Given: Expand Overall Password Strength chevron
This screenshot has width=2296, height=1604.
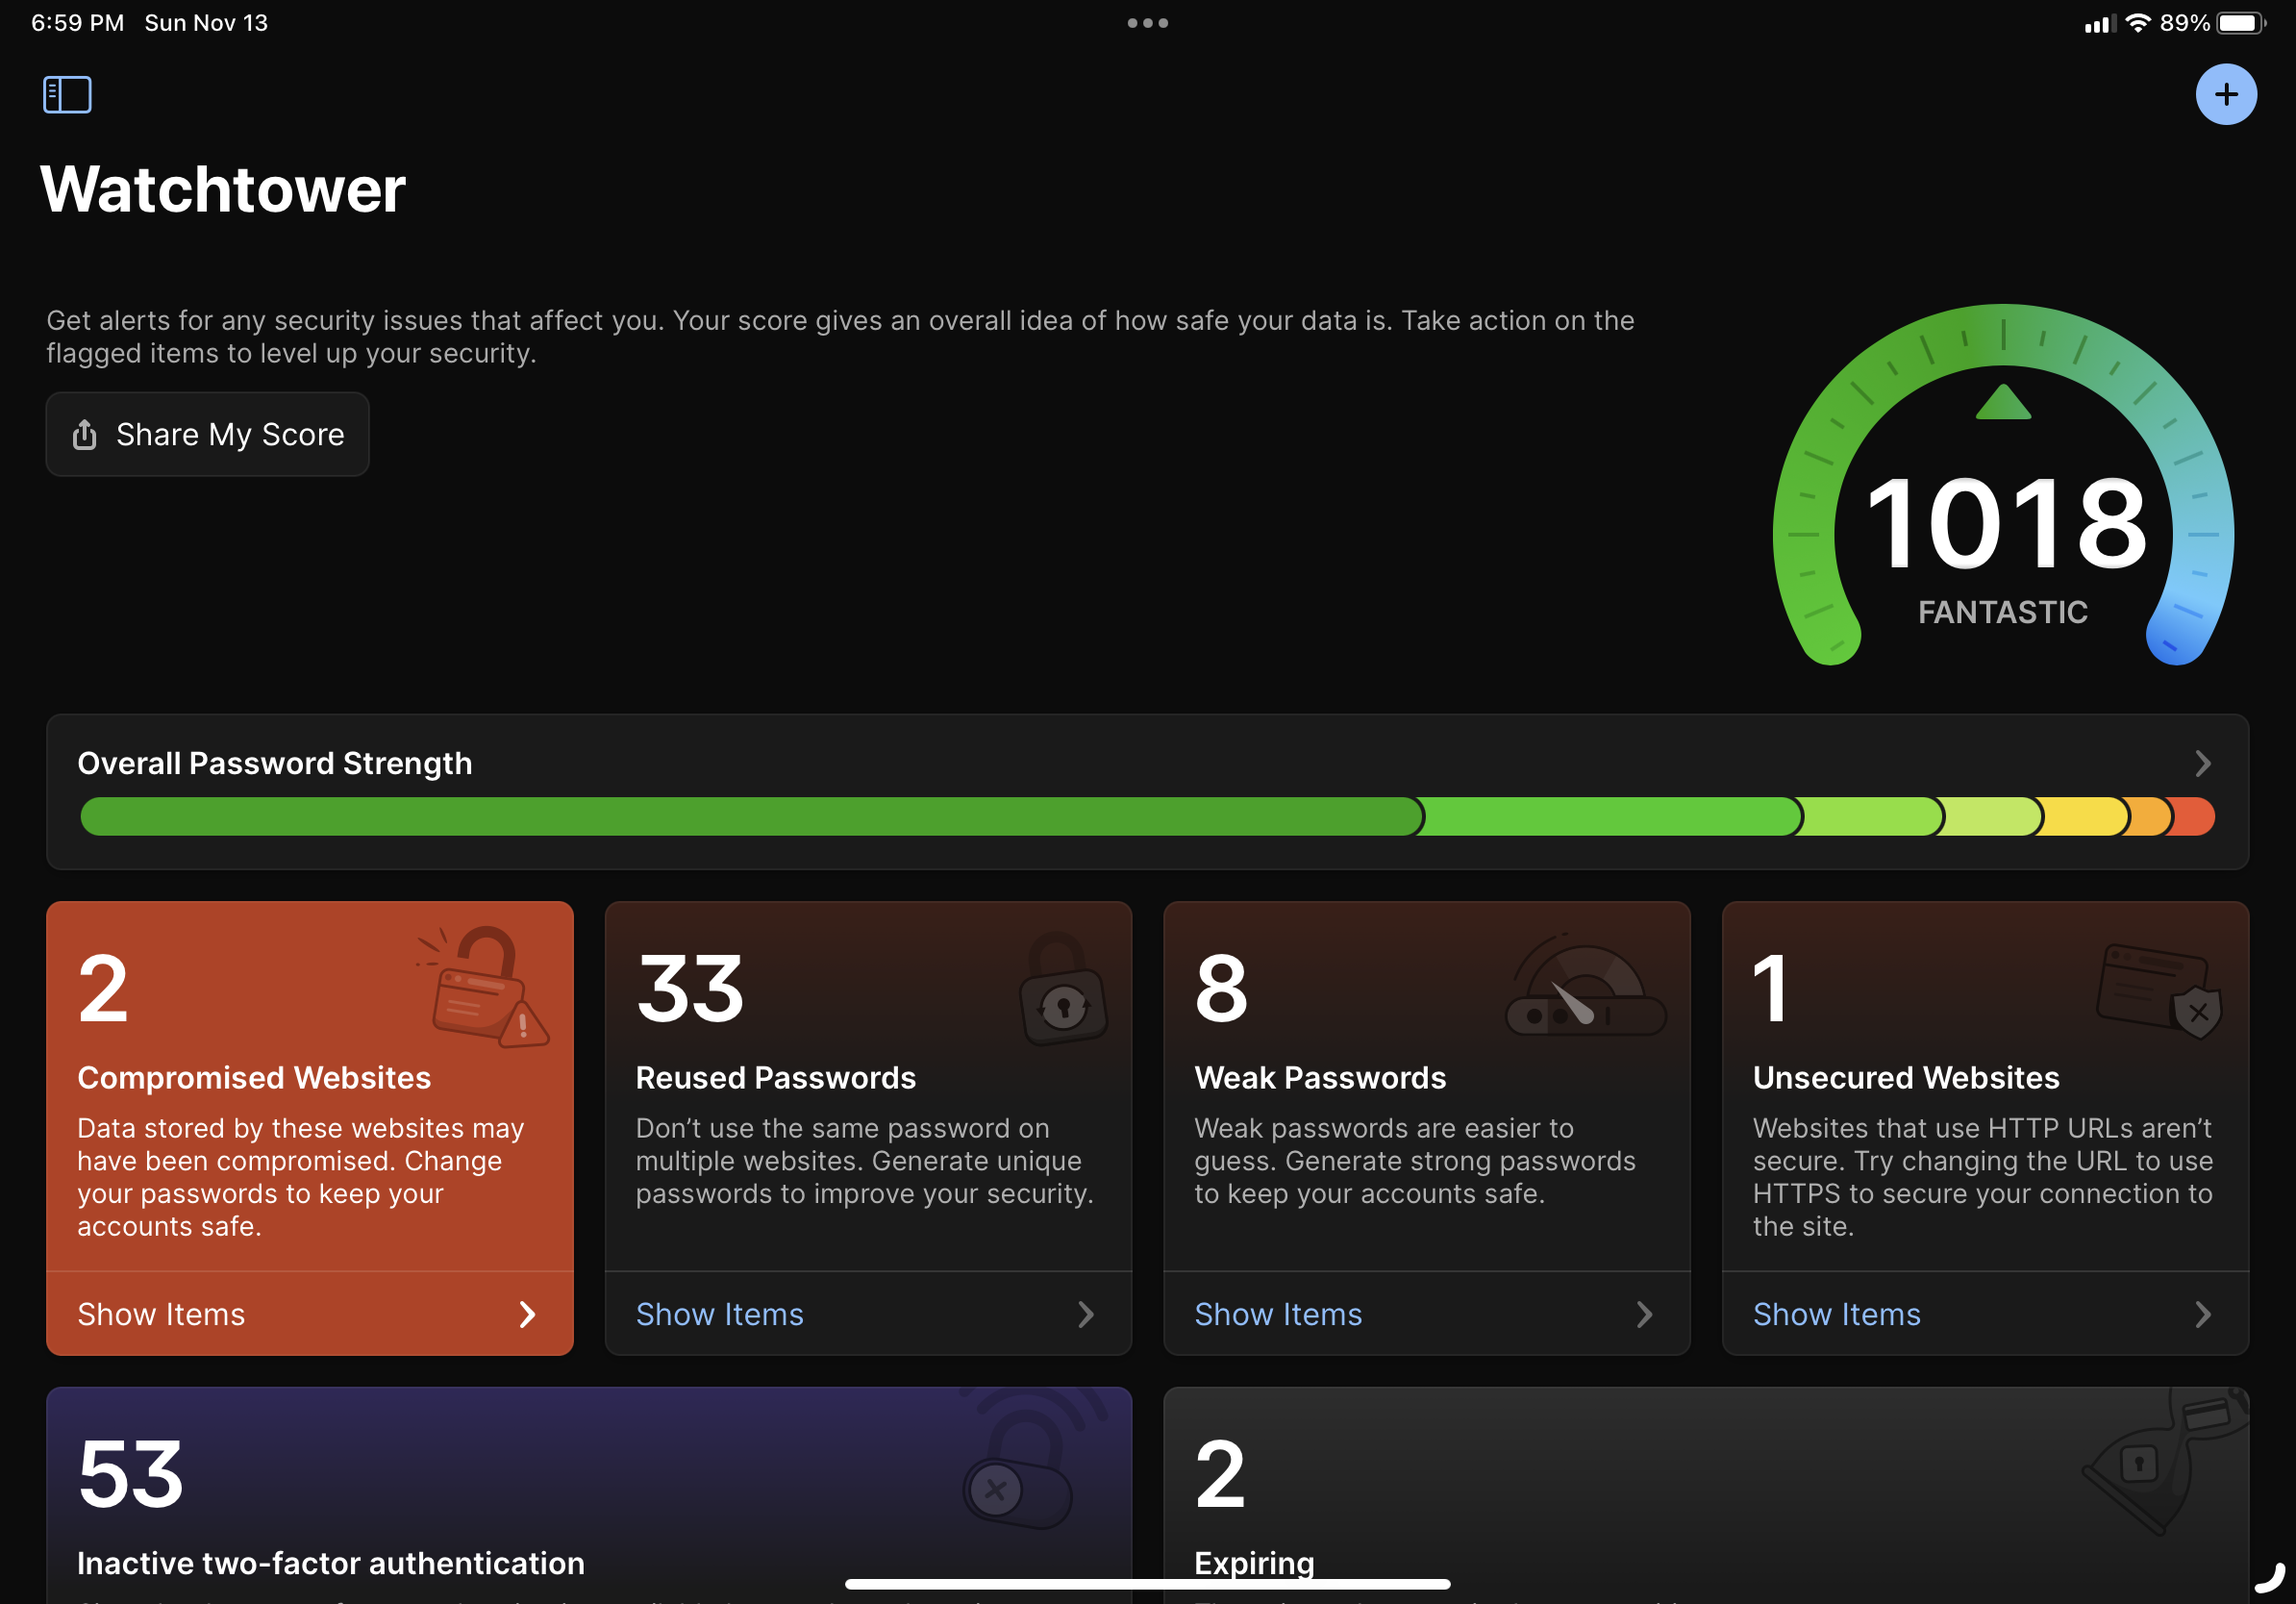Looking at the screenshot, I should pyautogui.click(x=2203, y=764).
